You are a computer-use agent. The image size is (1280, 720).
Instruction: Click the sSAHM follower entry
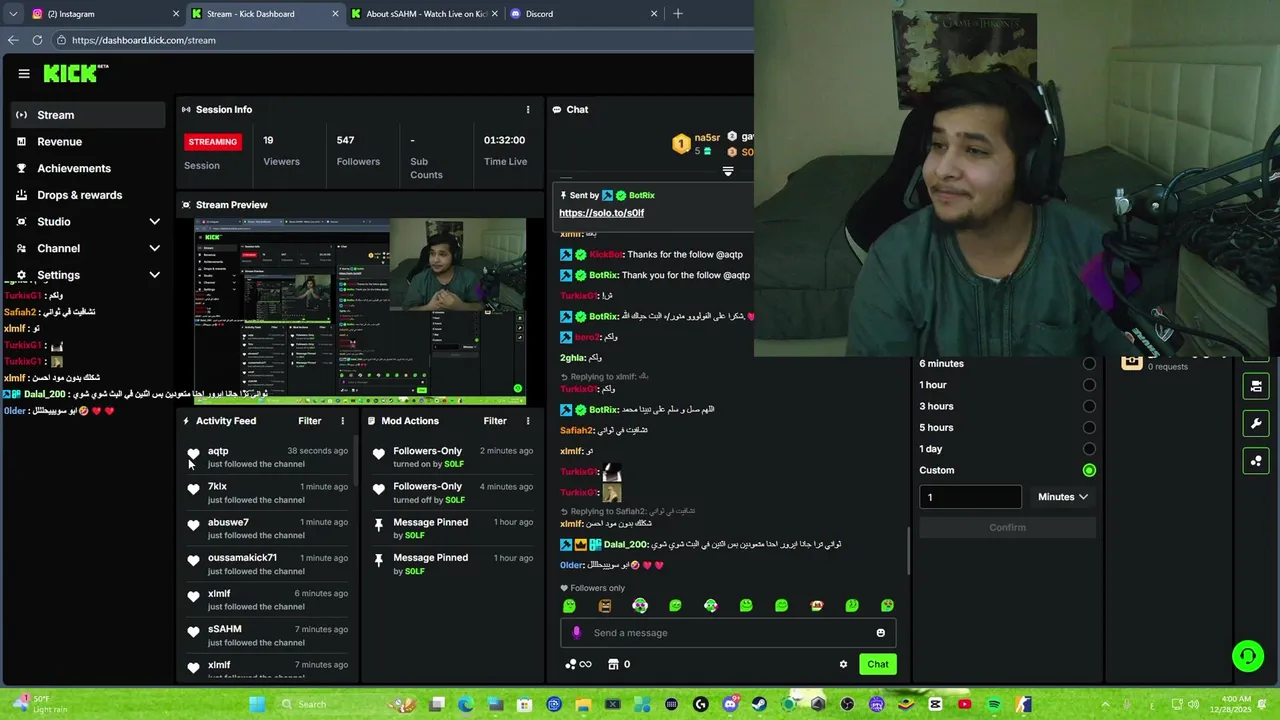[267, 636]
